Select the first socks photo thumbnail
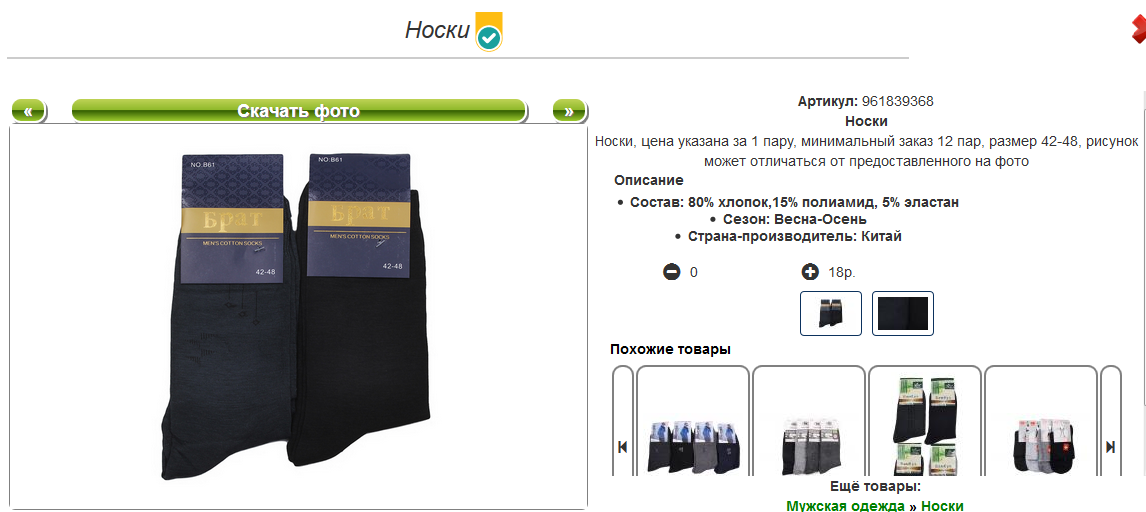 [831, 313]
